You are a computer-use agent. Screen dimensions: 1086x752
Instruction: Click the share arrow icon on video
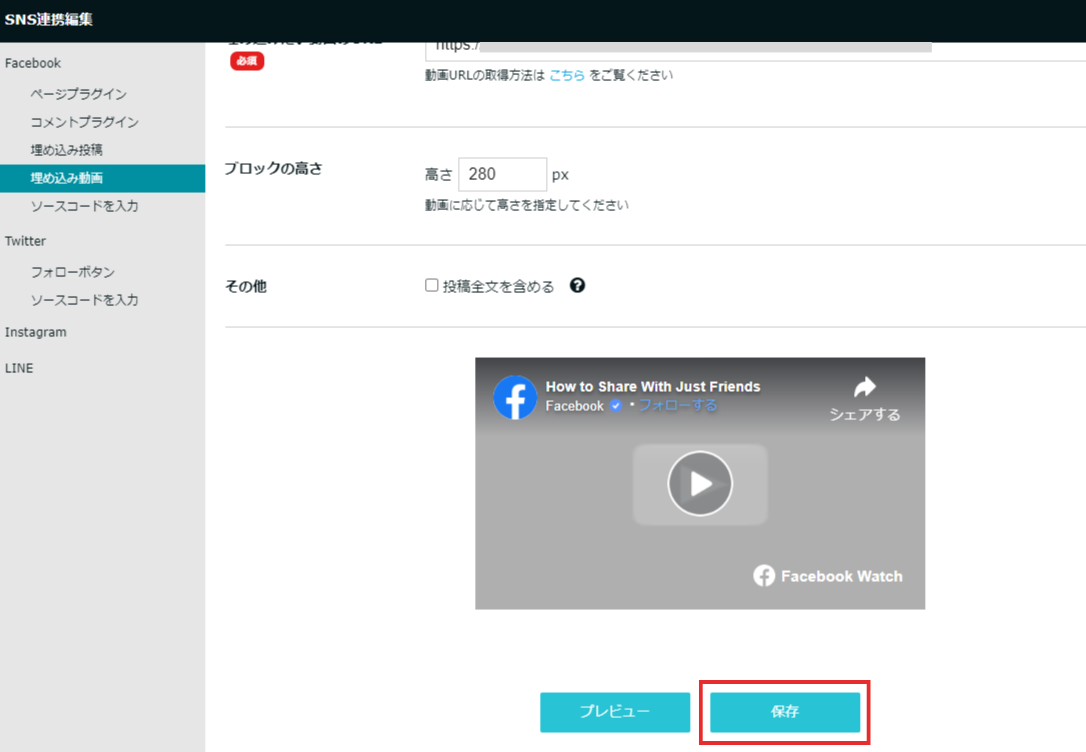coord(864,387)
